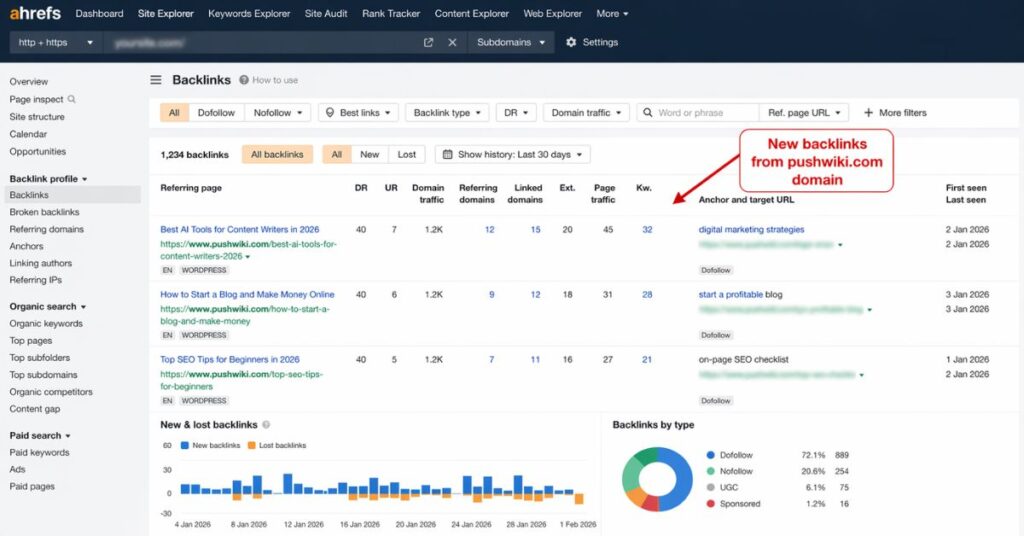Image resolution: width=1024 pixels, height=536 pixels.
Task: Go to Dashboard in top navigation
Action: (x=99, y=13)
